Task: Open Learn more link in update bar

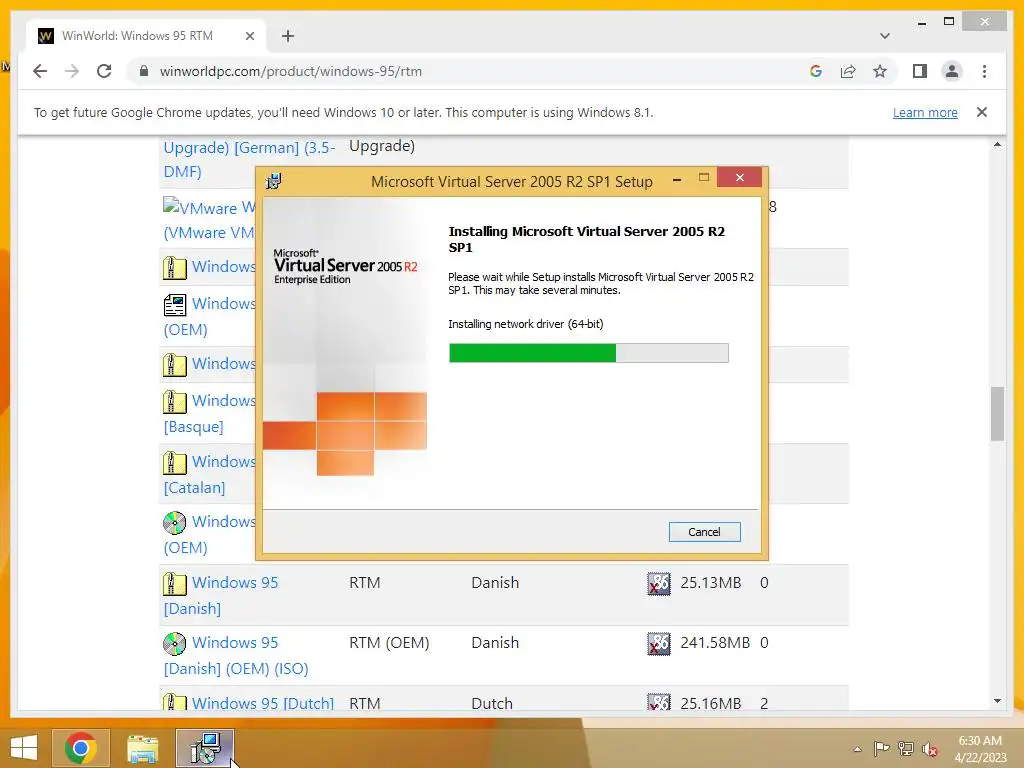Action: 925,112
